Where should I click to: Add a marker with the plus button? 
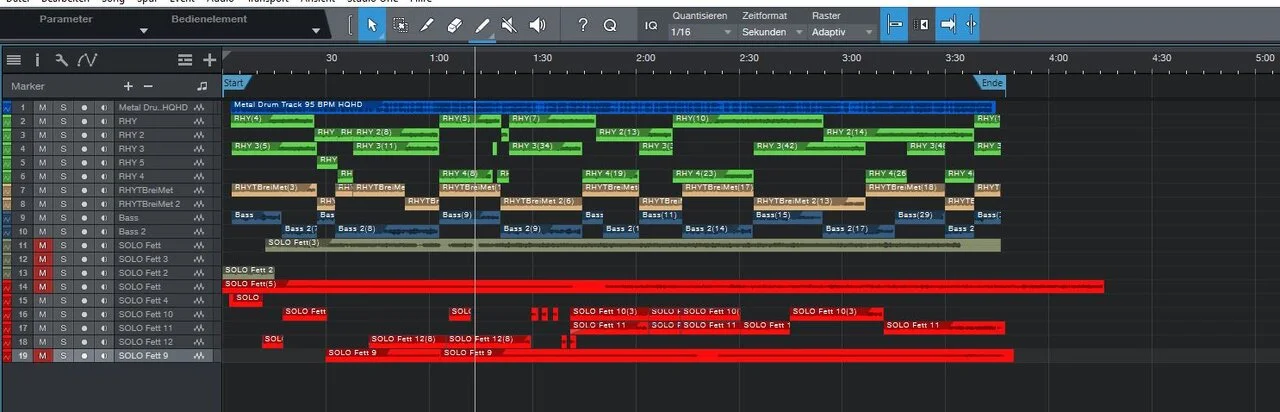pos(128,86)
